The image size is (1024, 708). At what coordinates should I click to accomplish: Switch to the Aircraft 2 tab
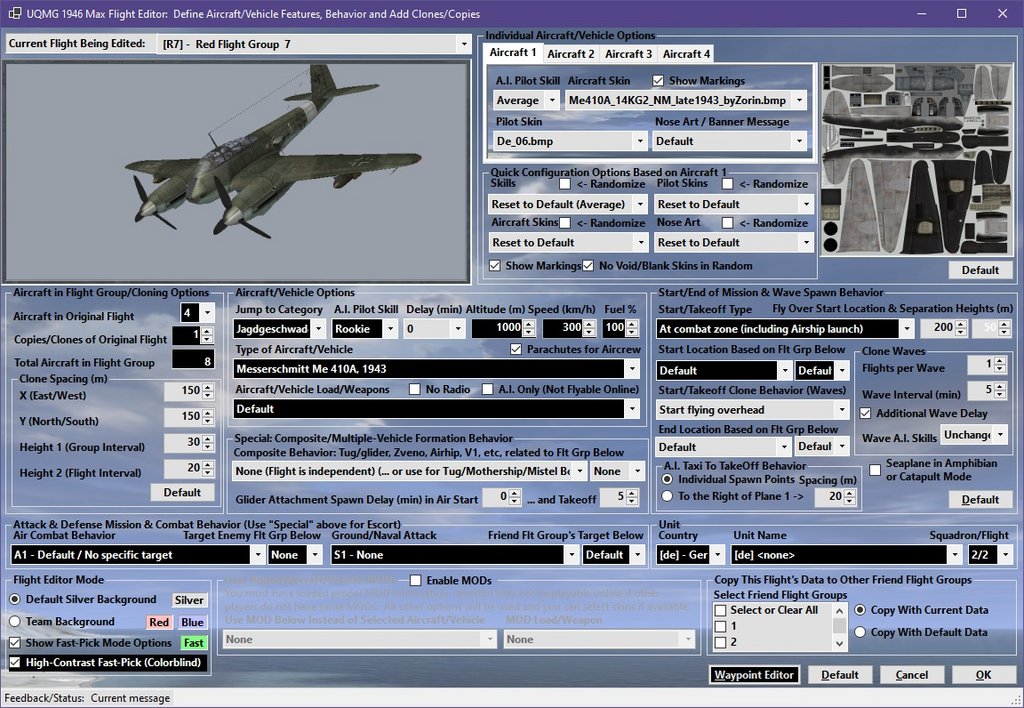point(571,54)
